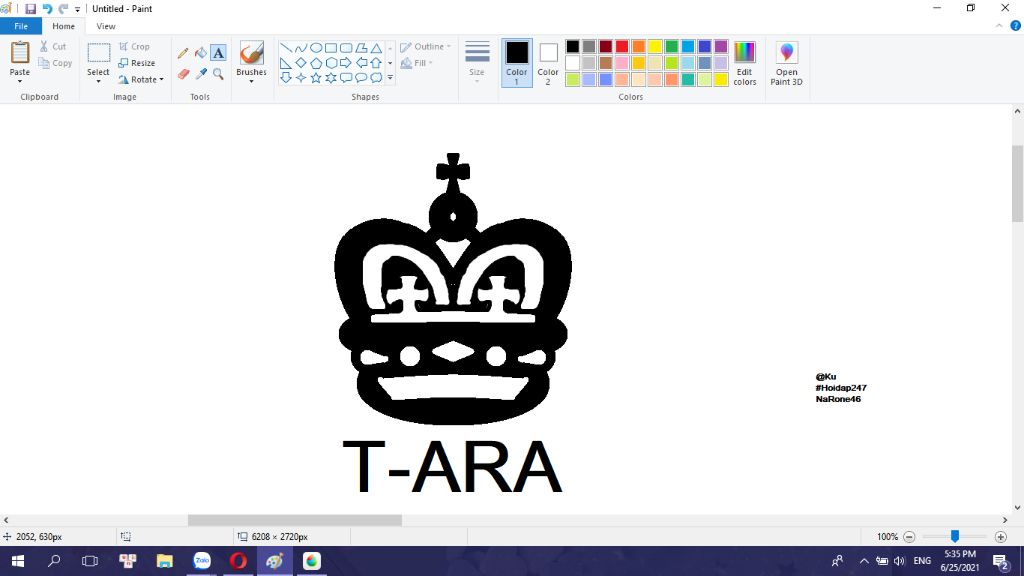Open taskbar Search magnifier
This screenshot has width=1024, height=576.
click(x=54, y=561)
